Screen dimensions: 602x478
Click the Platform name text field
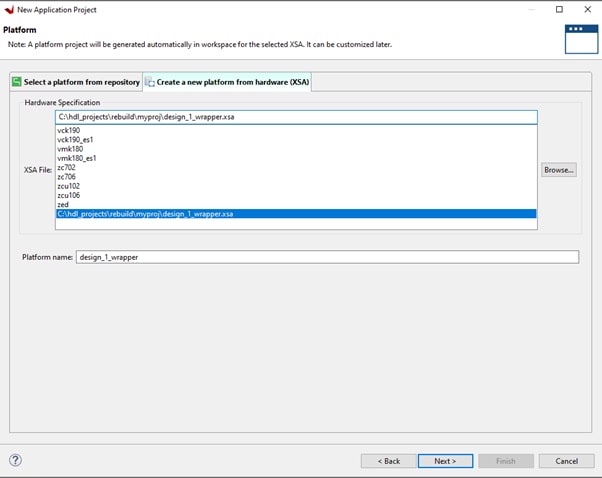point(327,257)
